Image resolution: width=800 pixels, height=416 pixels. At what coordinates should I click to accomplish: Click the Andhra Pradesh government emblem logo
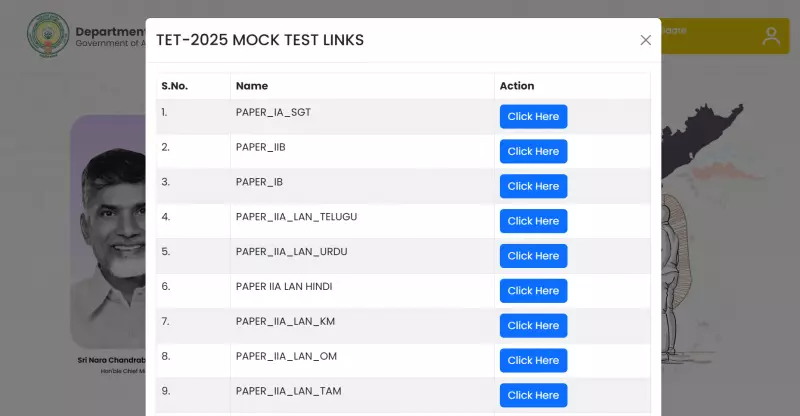click(x=48, y=35)
